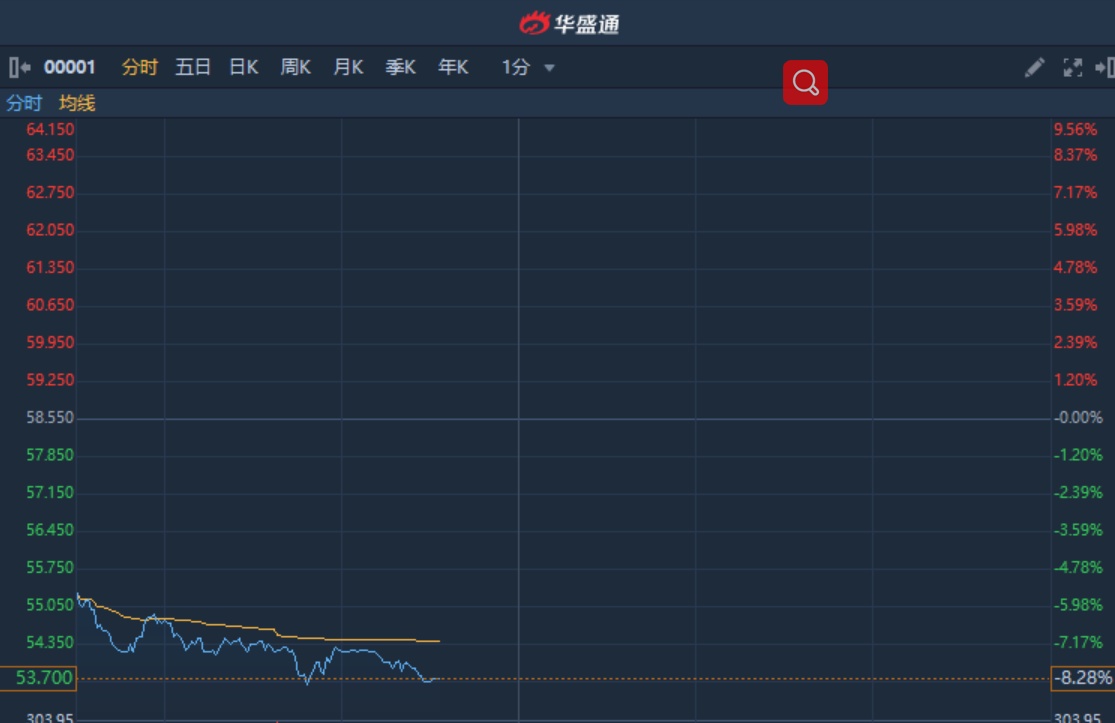Show the 季K quarterly chart
This screenshot has height=723, width=1115.
point(401,68)
